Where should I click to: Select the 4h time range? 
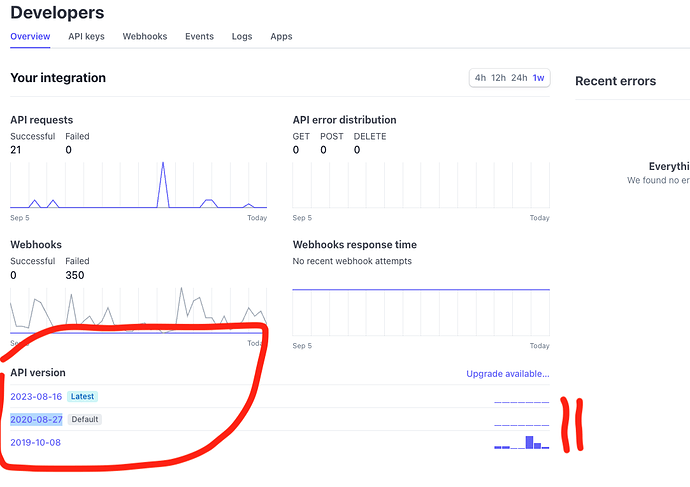pyautogui.click(x=480, y=78)
